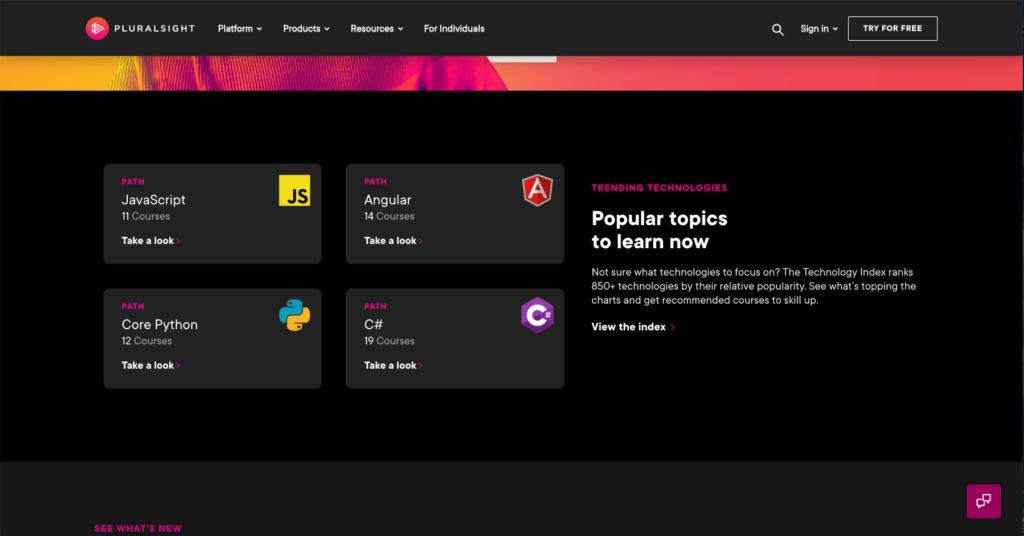The image size is (1024, 536).
Task: Click the Angular shield logo icon
Action: pyautogui.click(x=537, y=191)
